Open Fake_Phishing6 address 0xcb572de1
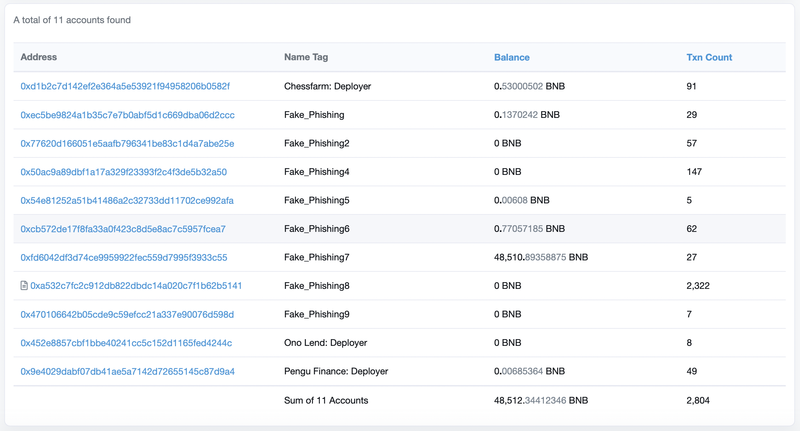This screenshot has width=800, height=431. (123, 229)
